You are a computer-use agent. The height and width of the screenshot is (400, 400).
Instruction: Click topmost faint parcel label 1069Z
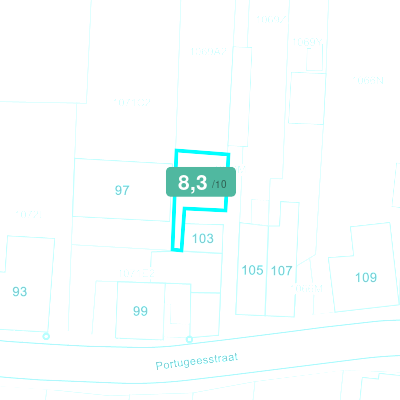(272, 19)
